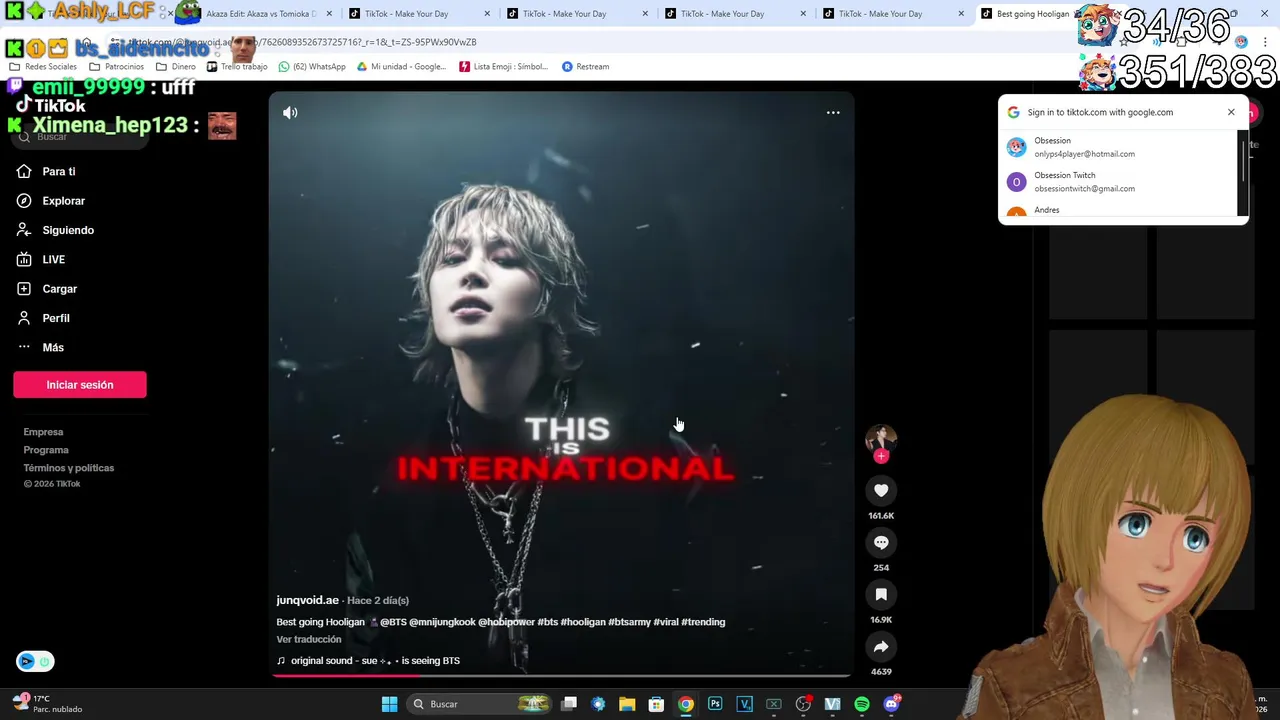Viewport: 1280px width, 720px height.
Task: Choose the Obsession Twitch Google account
Action: [x=1120, y=182]
